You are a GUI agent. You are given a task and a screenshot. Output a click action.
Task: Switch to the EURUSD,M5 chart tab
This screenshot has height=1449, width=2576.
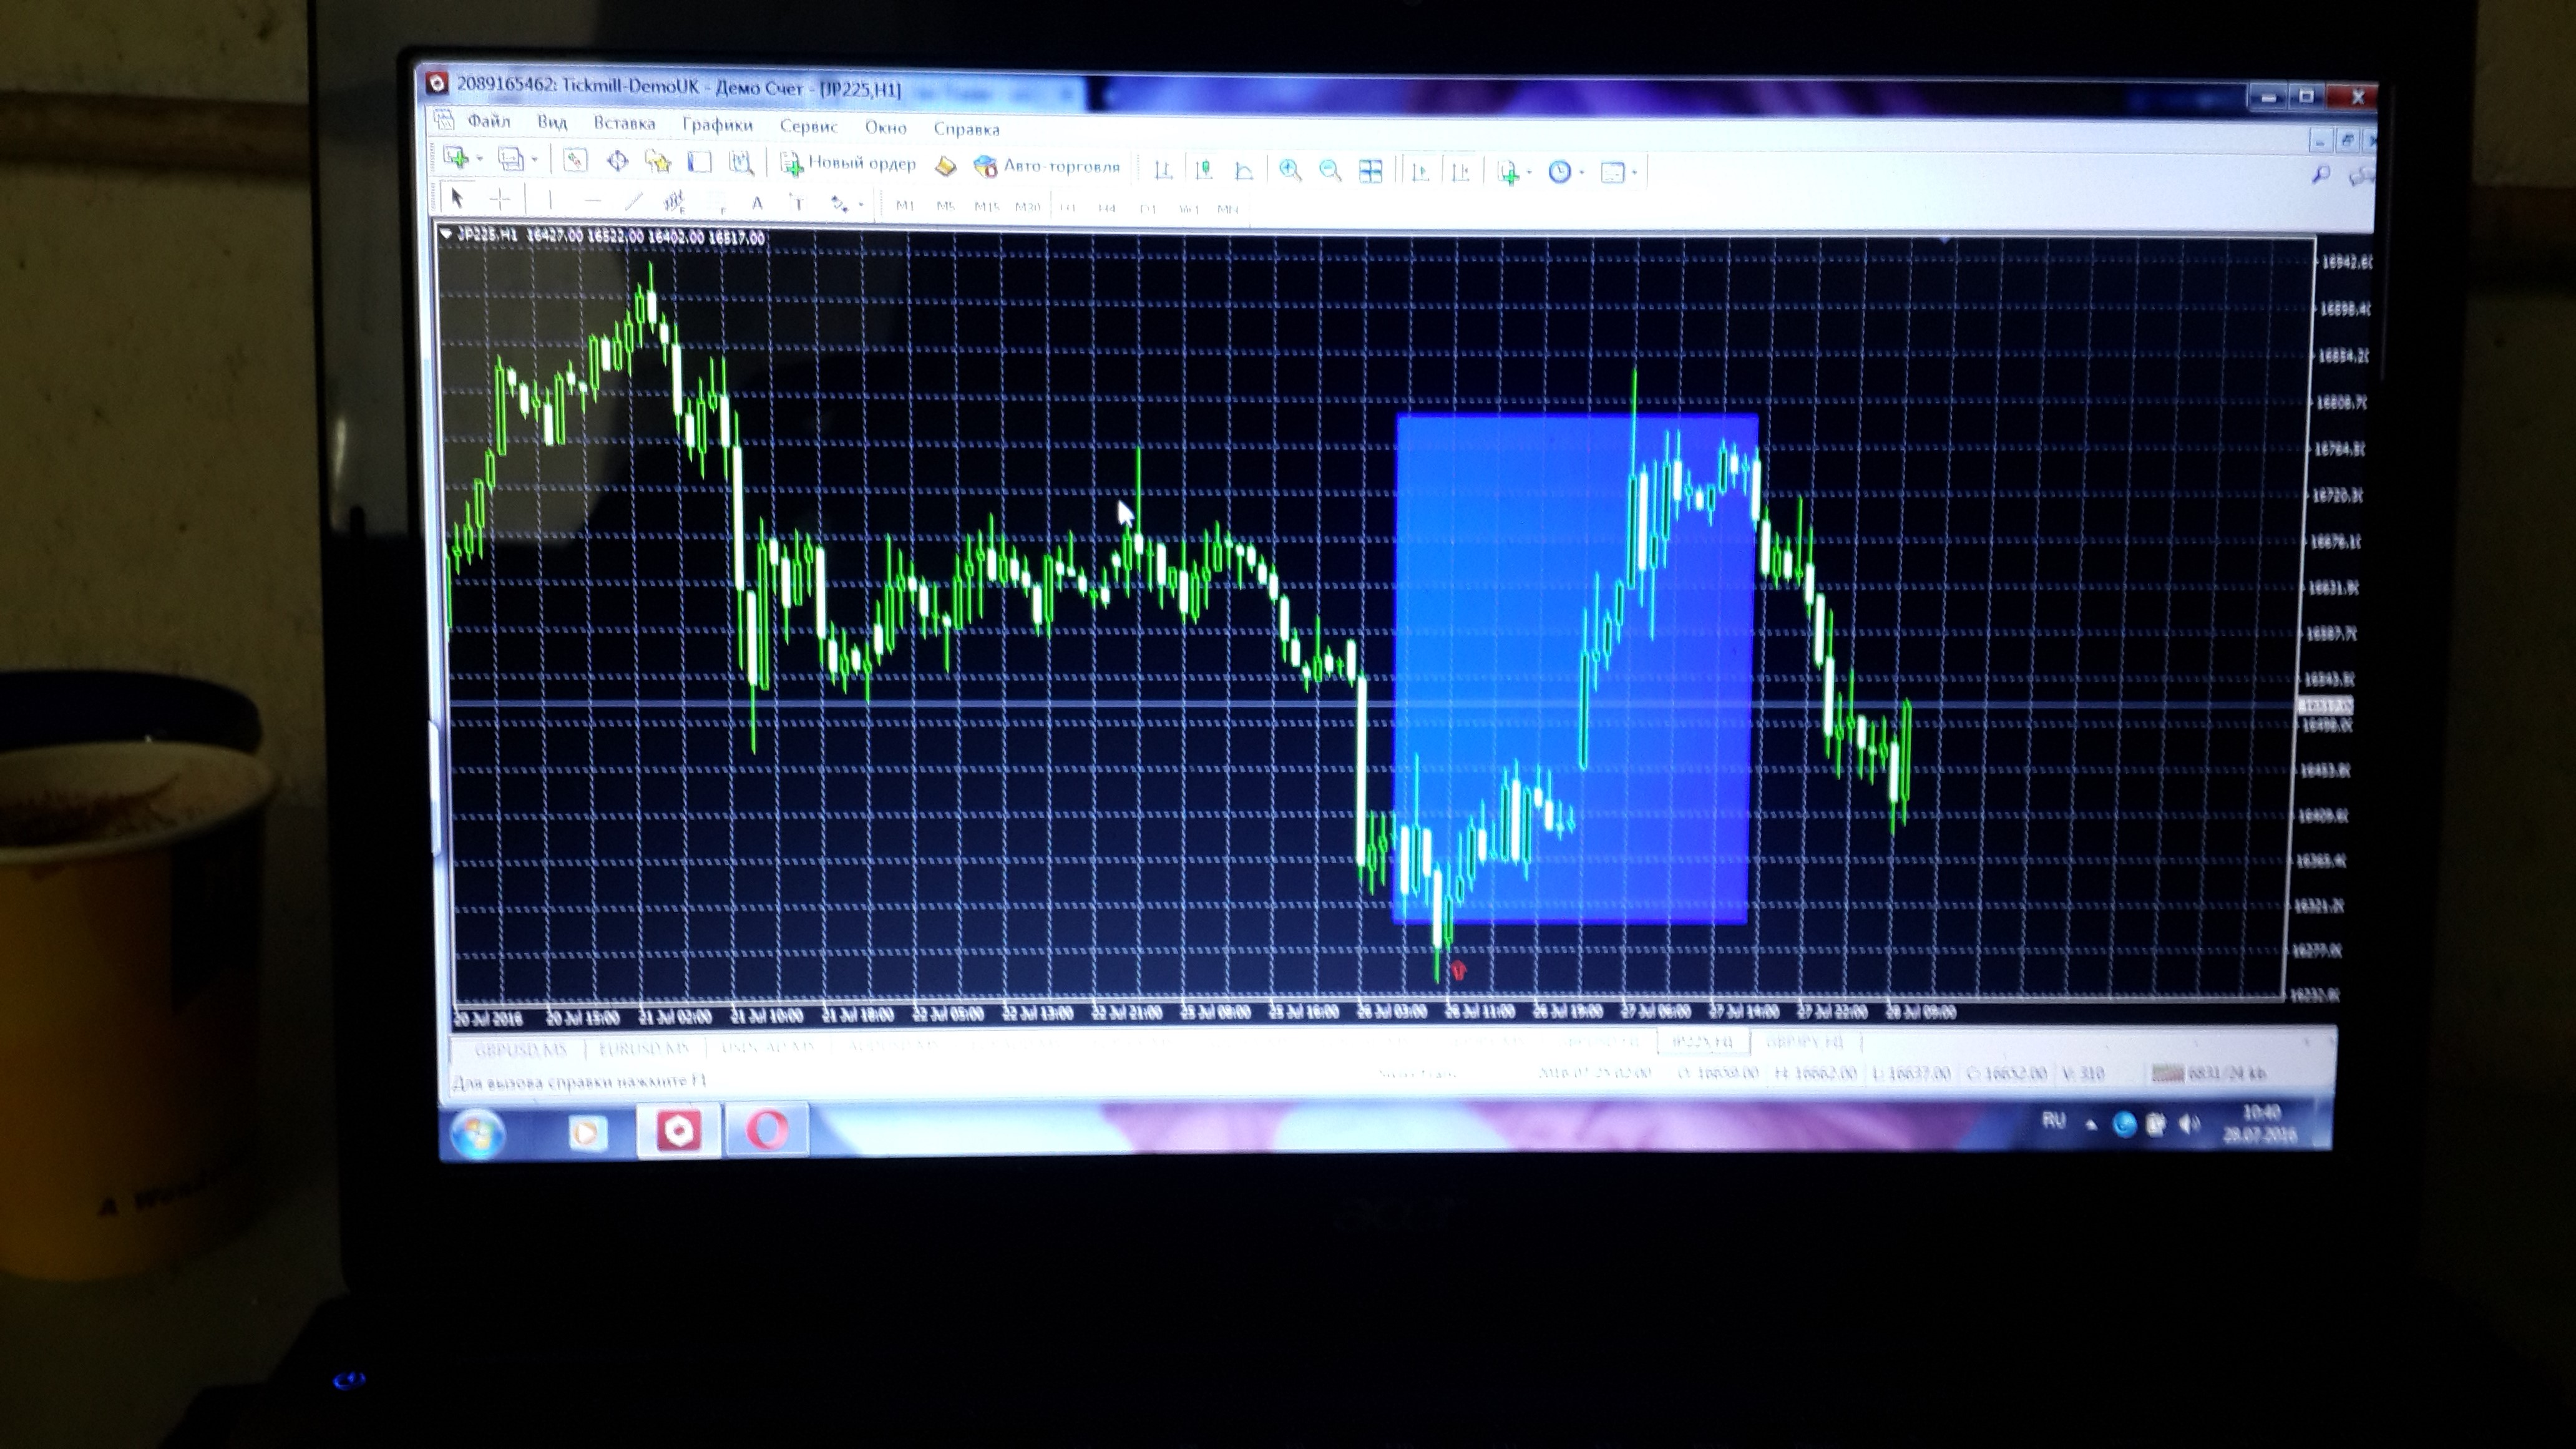(x=645, y=1049)
